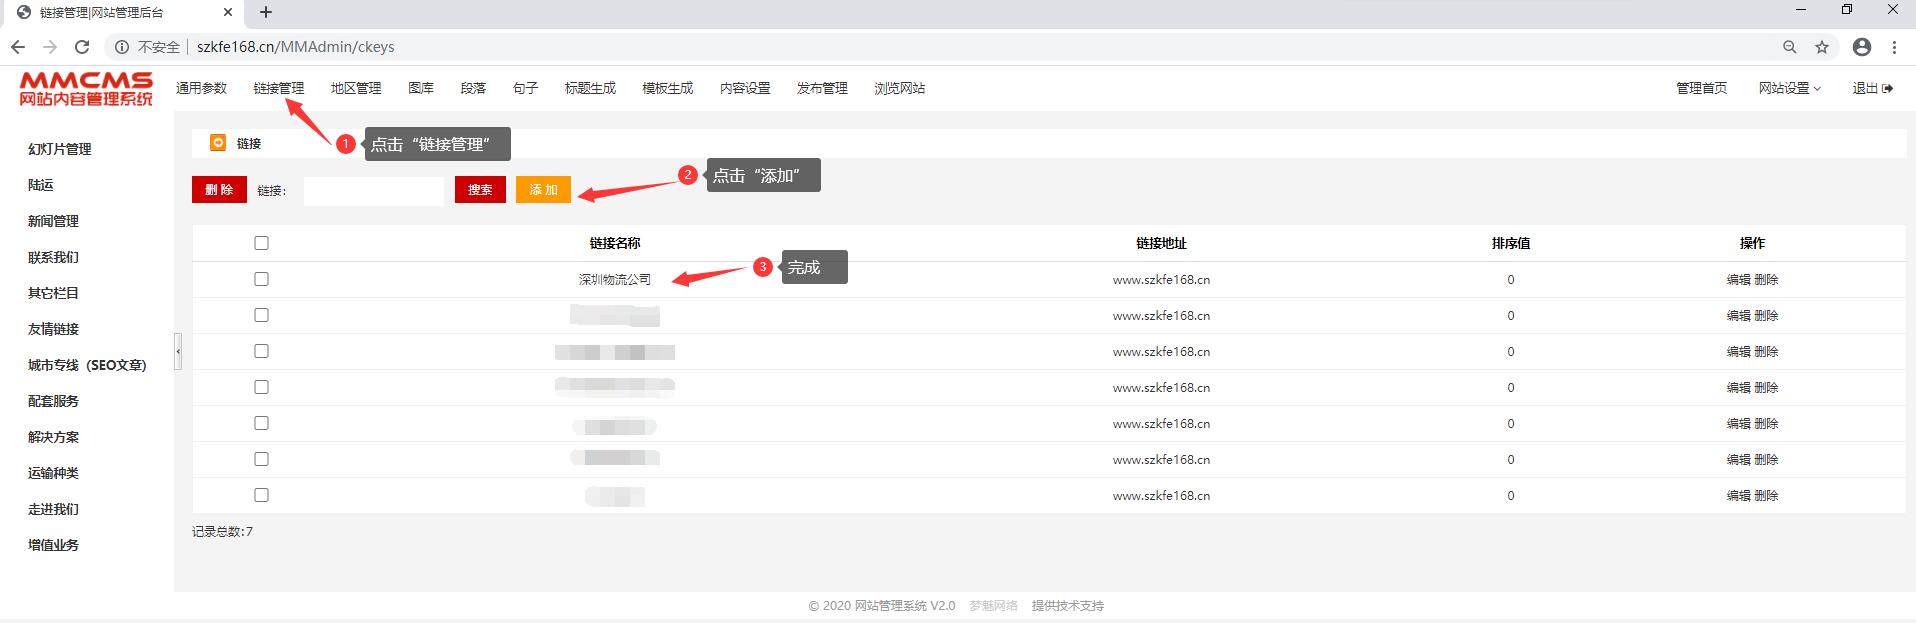This screenshot has height=623, width=1916.
Task: Tick the checkbox in the last table row
Action: pos(262,495)
